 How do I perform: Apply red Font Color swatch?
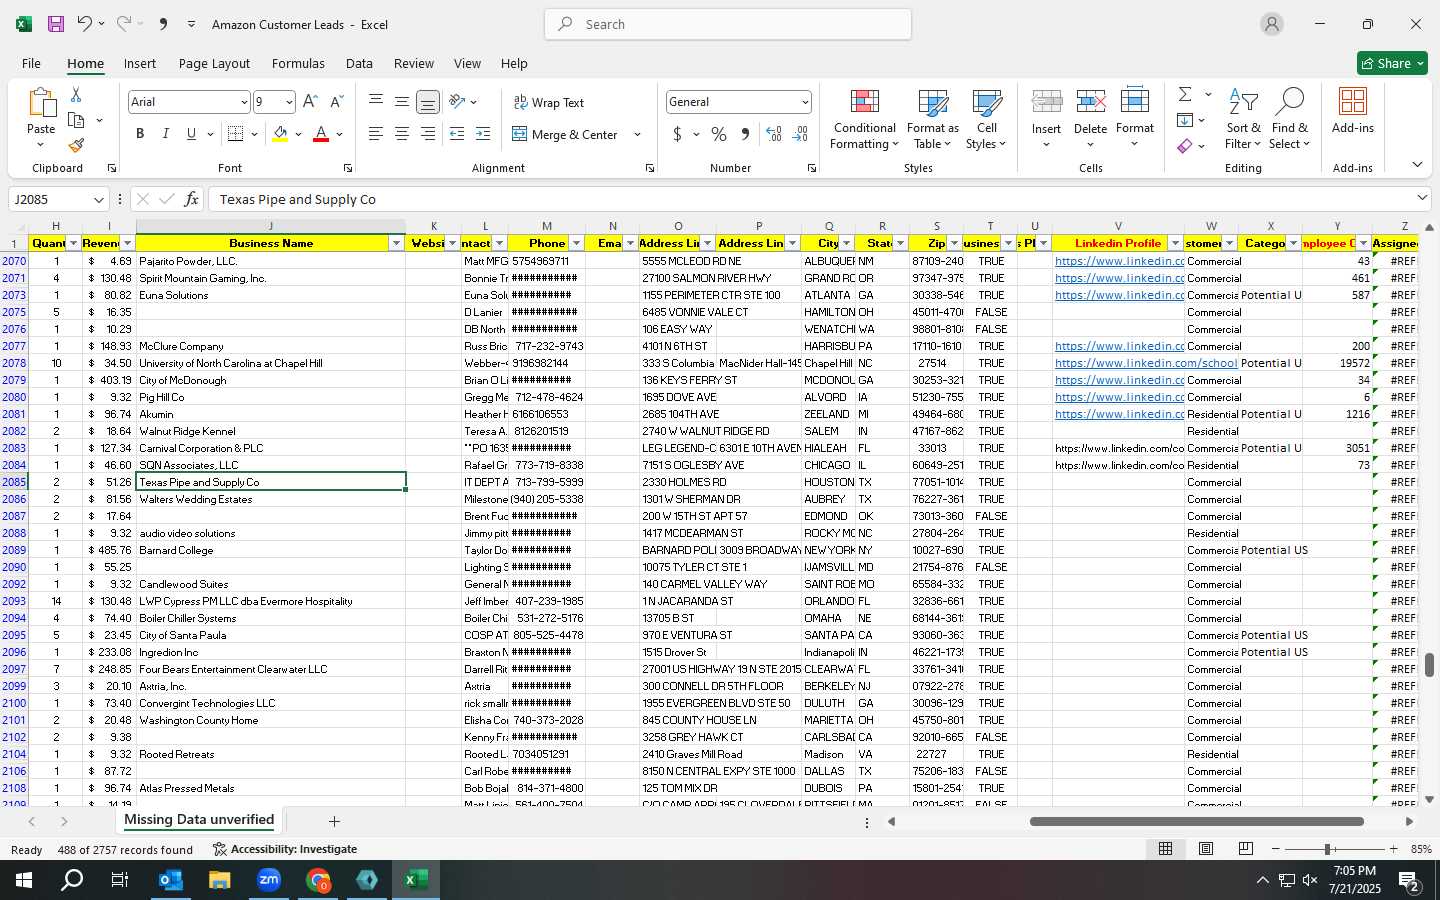click(x=321, y=134)
